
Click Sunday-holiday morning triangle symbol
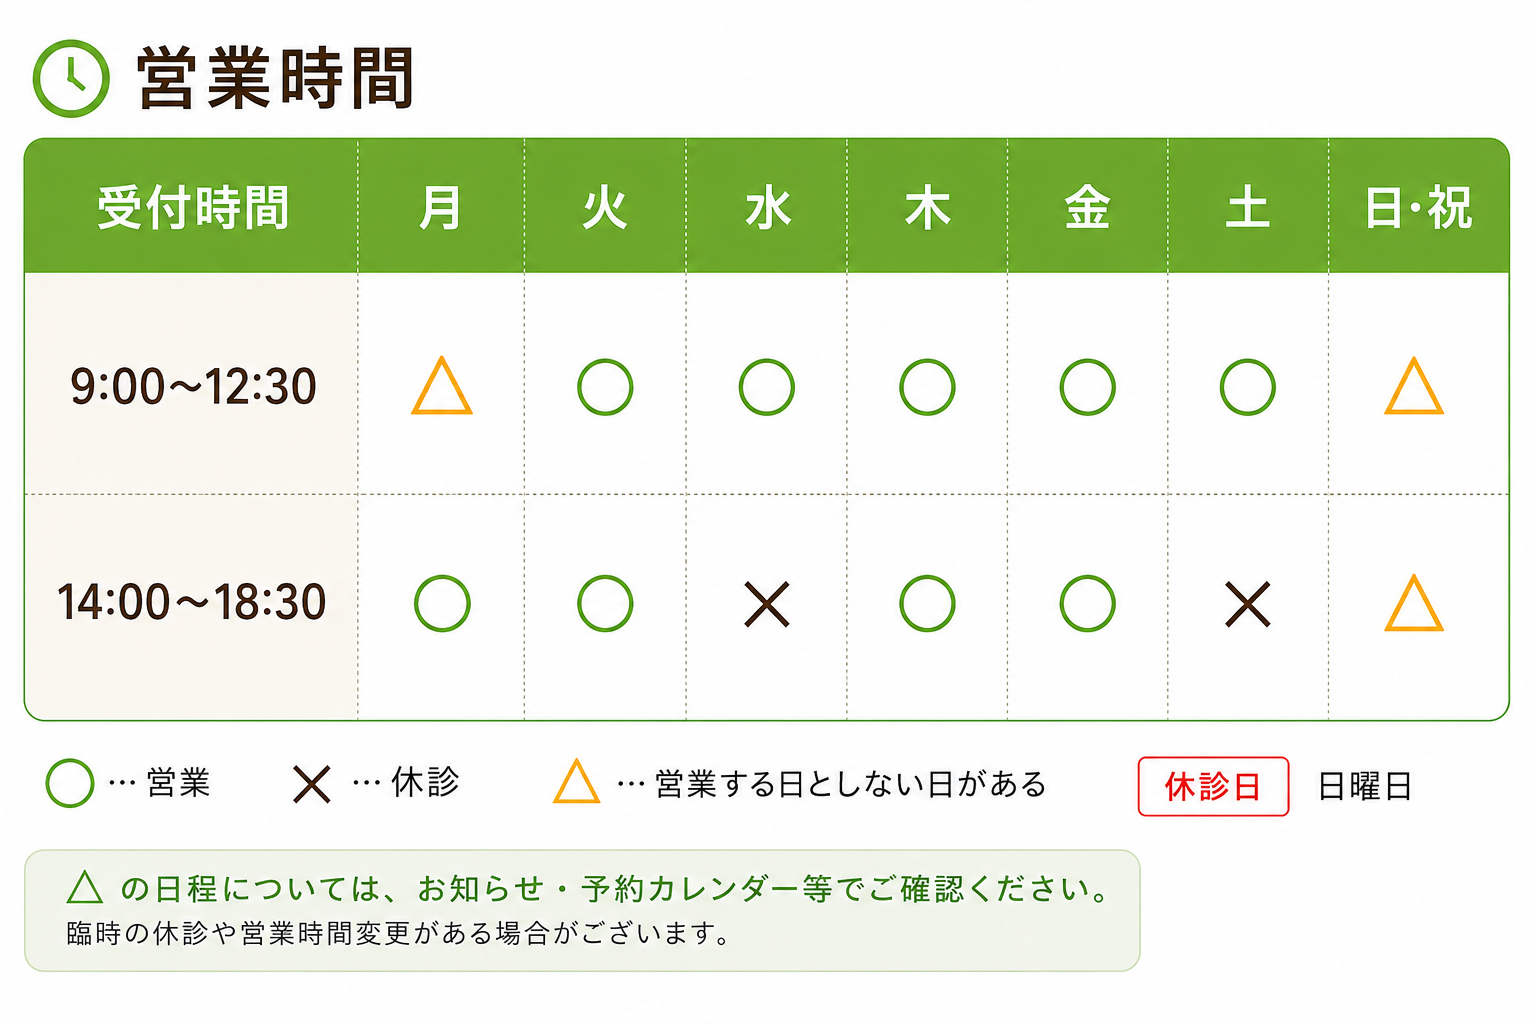point(1414,387)
